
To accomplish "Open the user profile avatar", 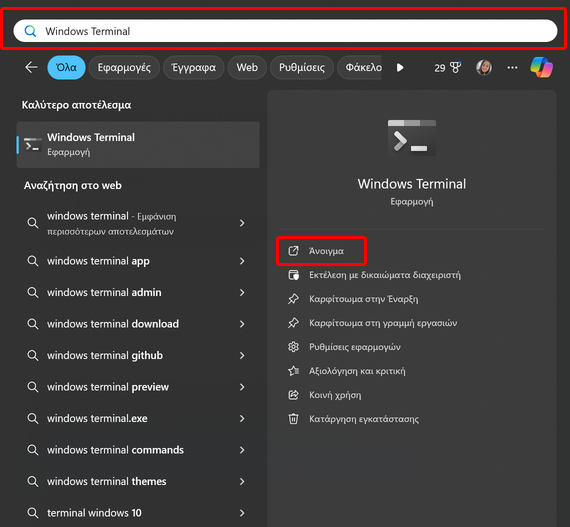I will coord(484,68).
